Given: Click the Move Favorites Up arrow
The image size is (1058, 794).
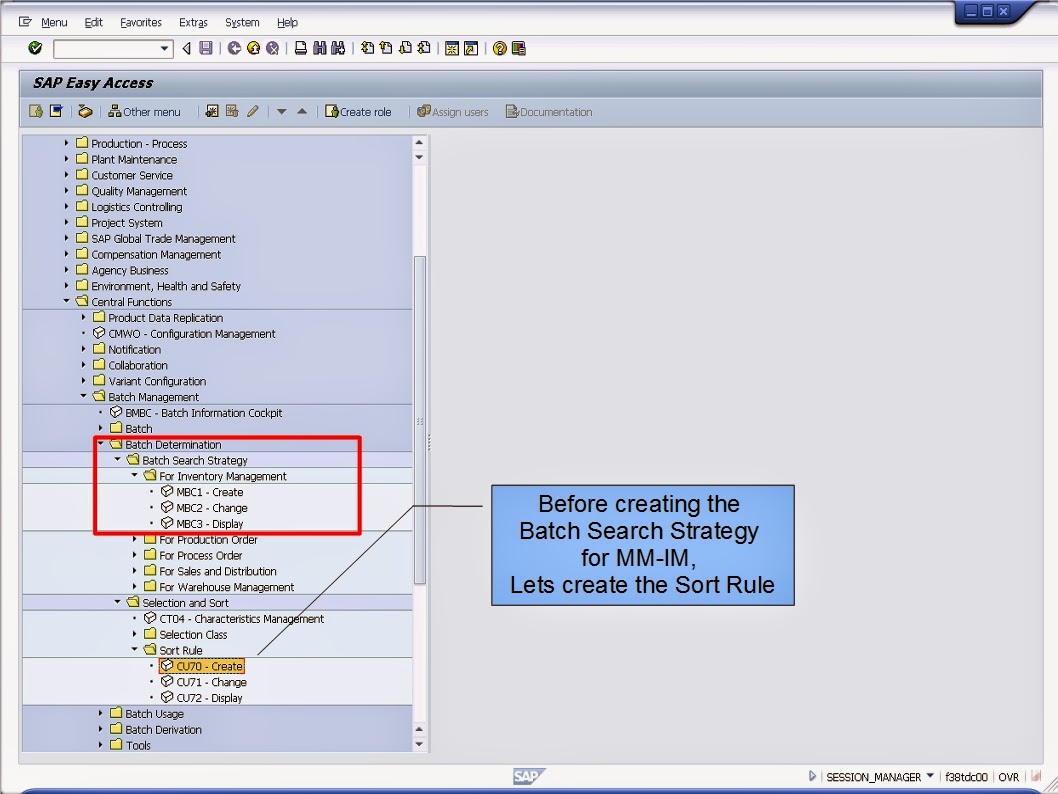Looking at the screenshot, I should [x=302, y=111].
